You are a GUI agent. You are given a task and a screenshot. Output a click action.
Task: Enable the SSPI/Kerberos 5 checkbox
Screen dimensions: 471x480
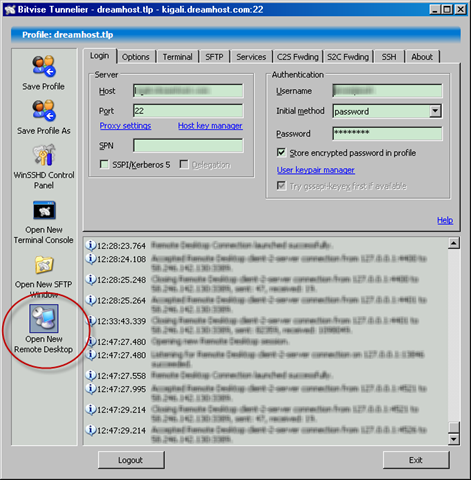click(104, 164)
